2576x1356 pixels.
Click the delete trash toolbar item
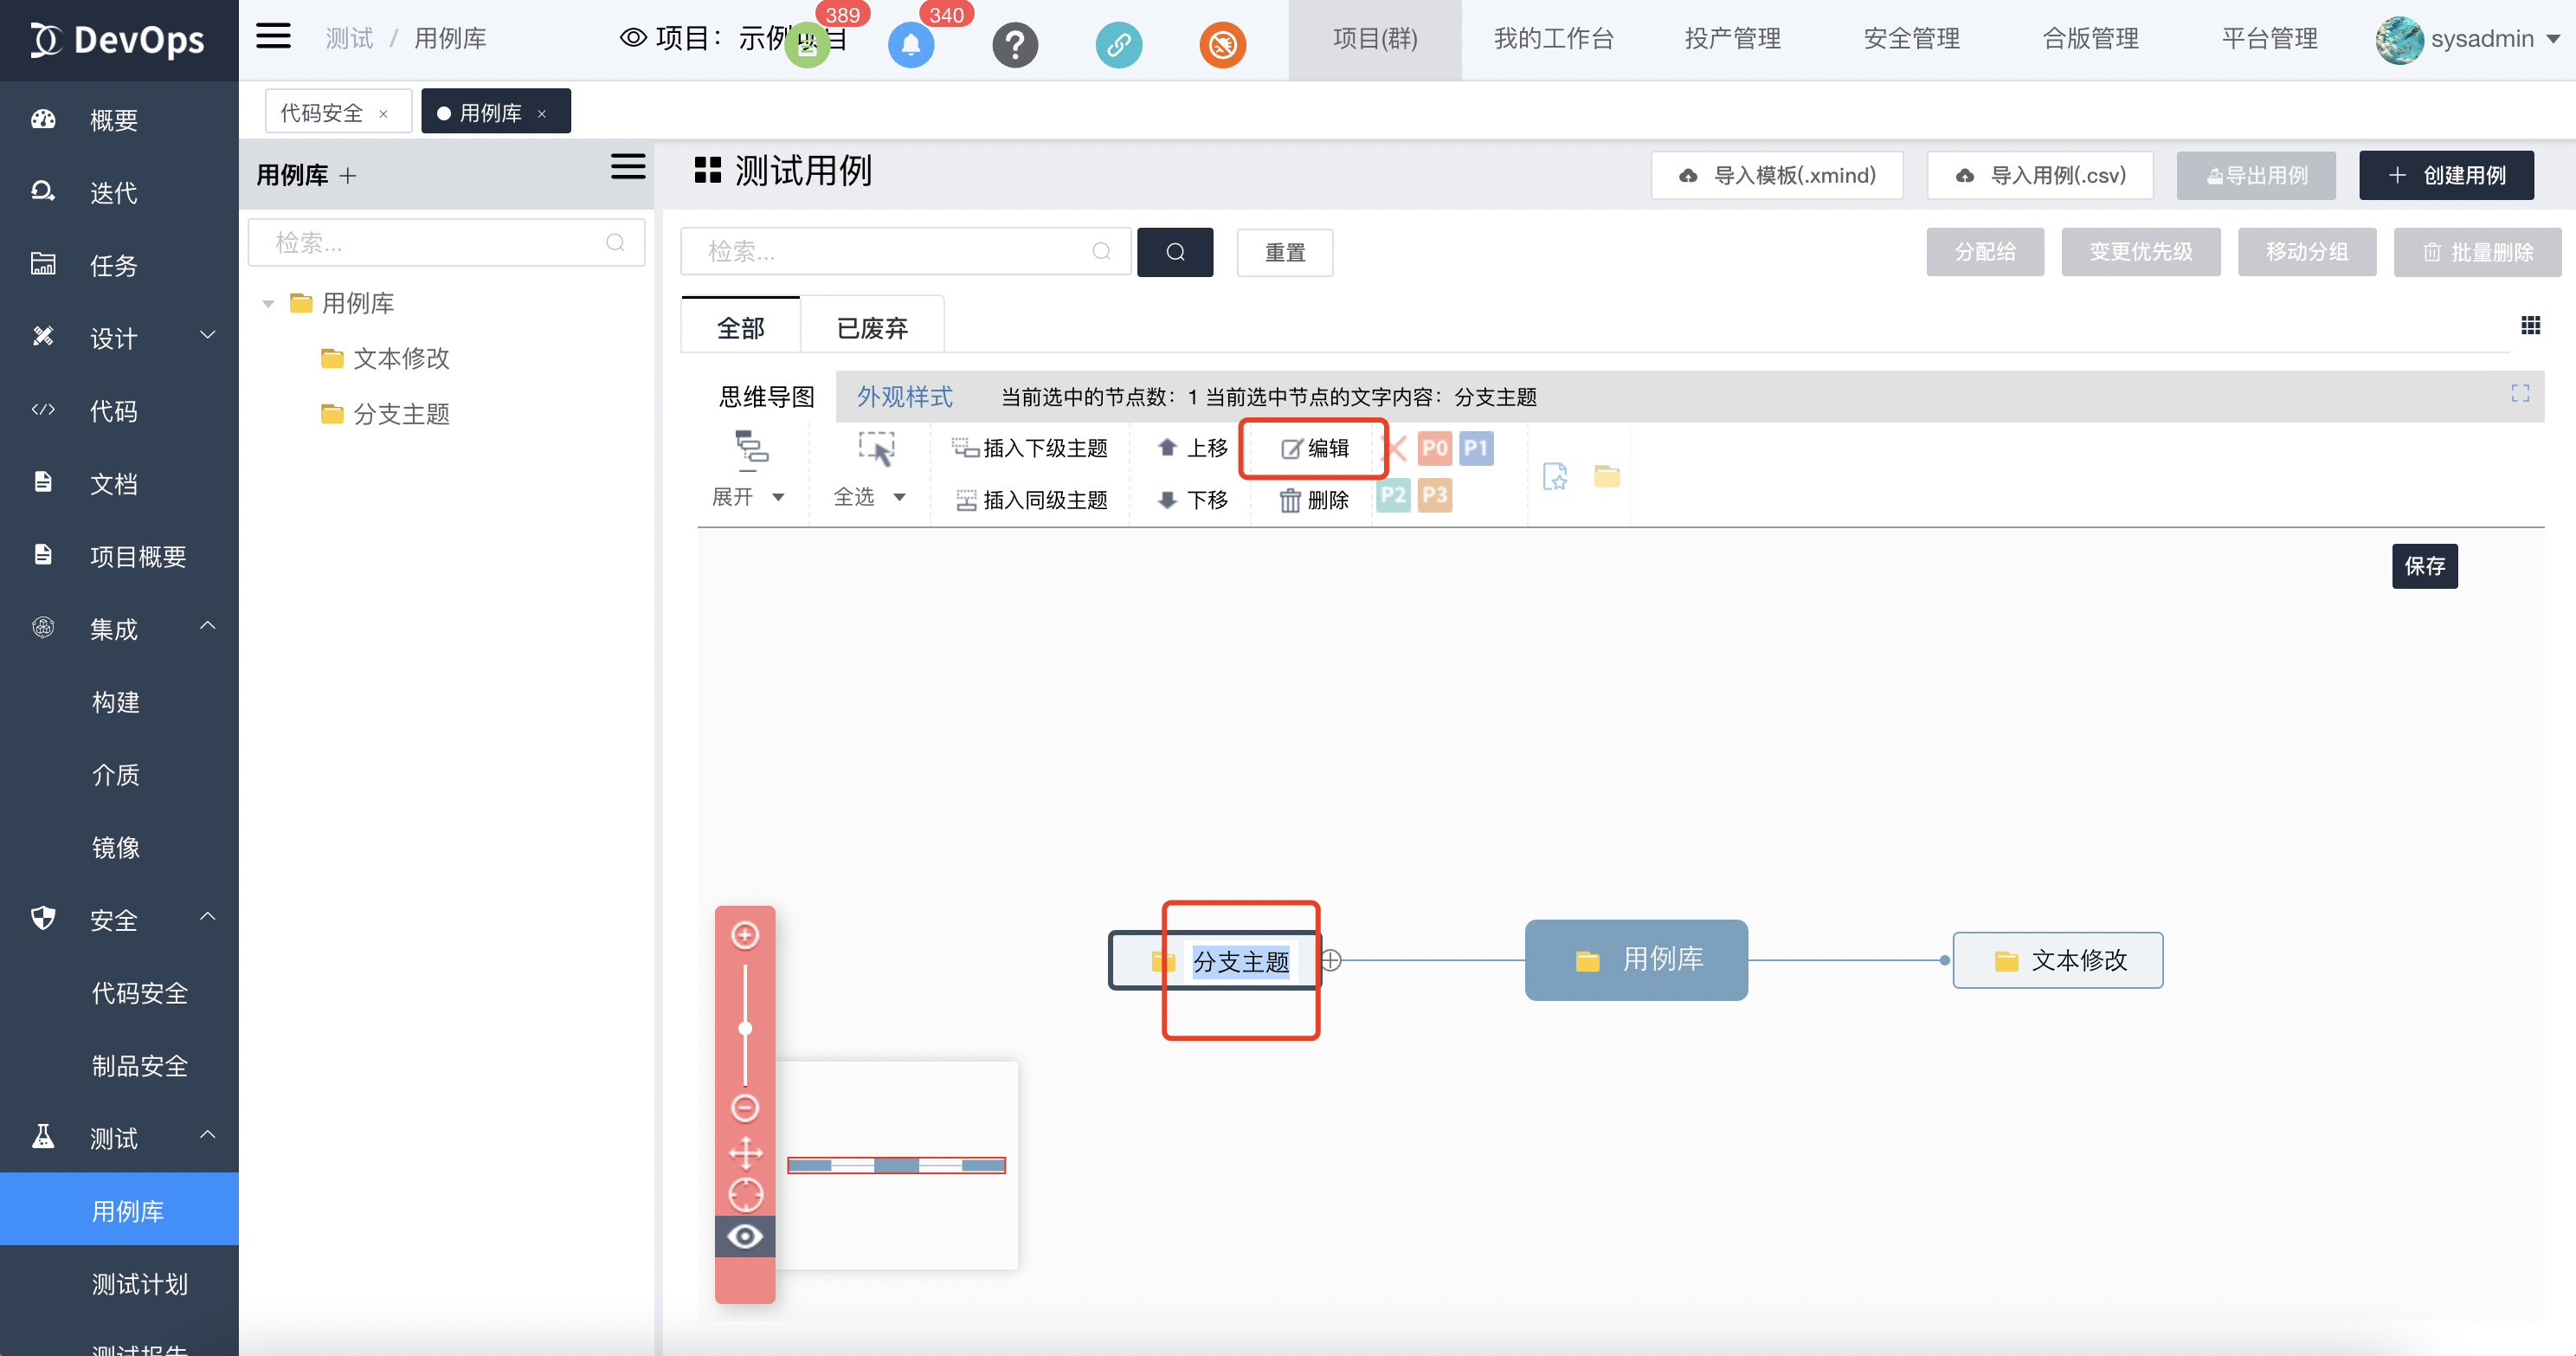(1314, 500)
